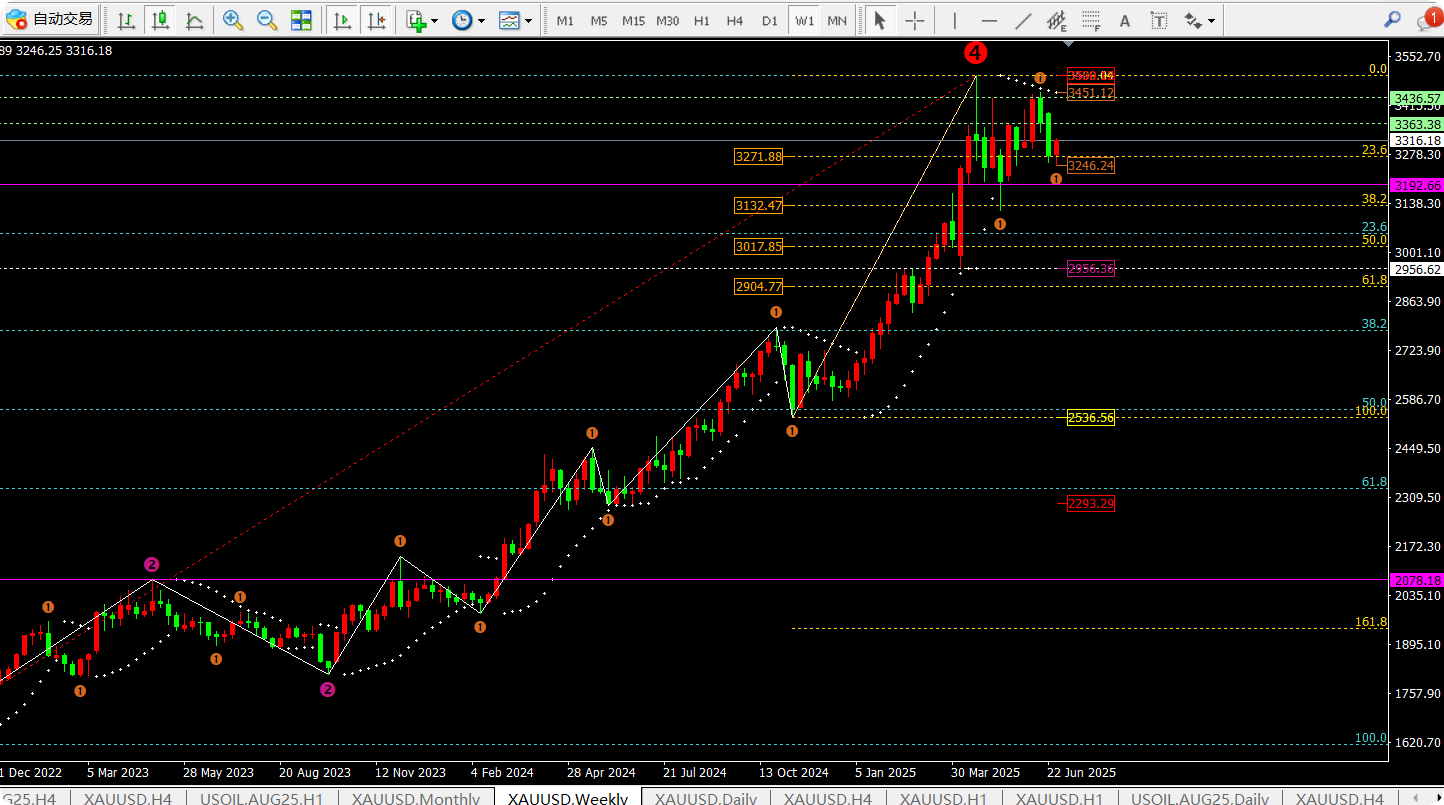This screenshot has height=805, width=1444.
Task: Select the M15 timeframe
Action: (x=633, y=20)
